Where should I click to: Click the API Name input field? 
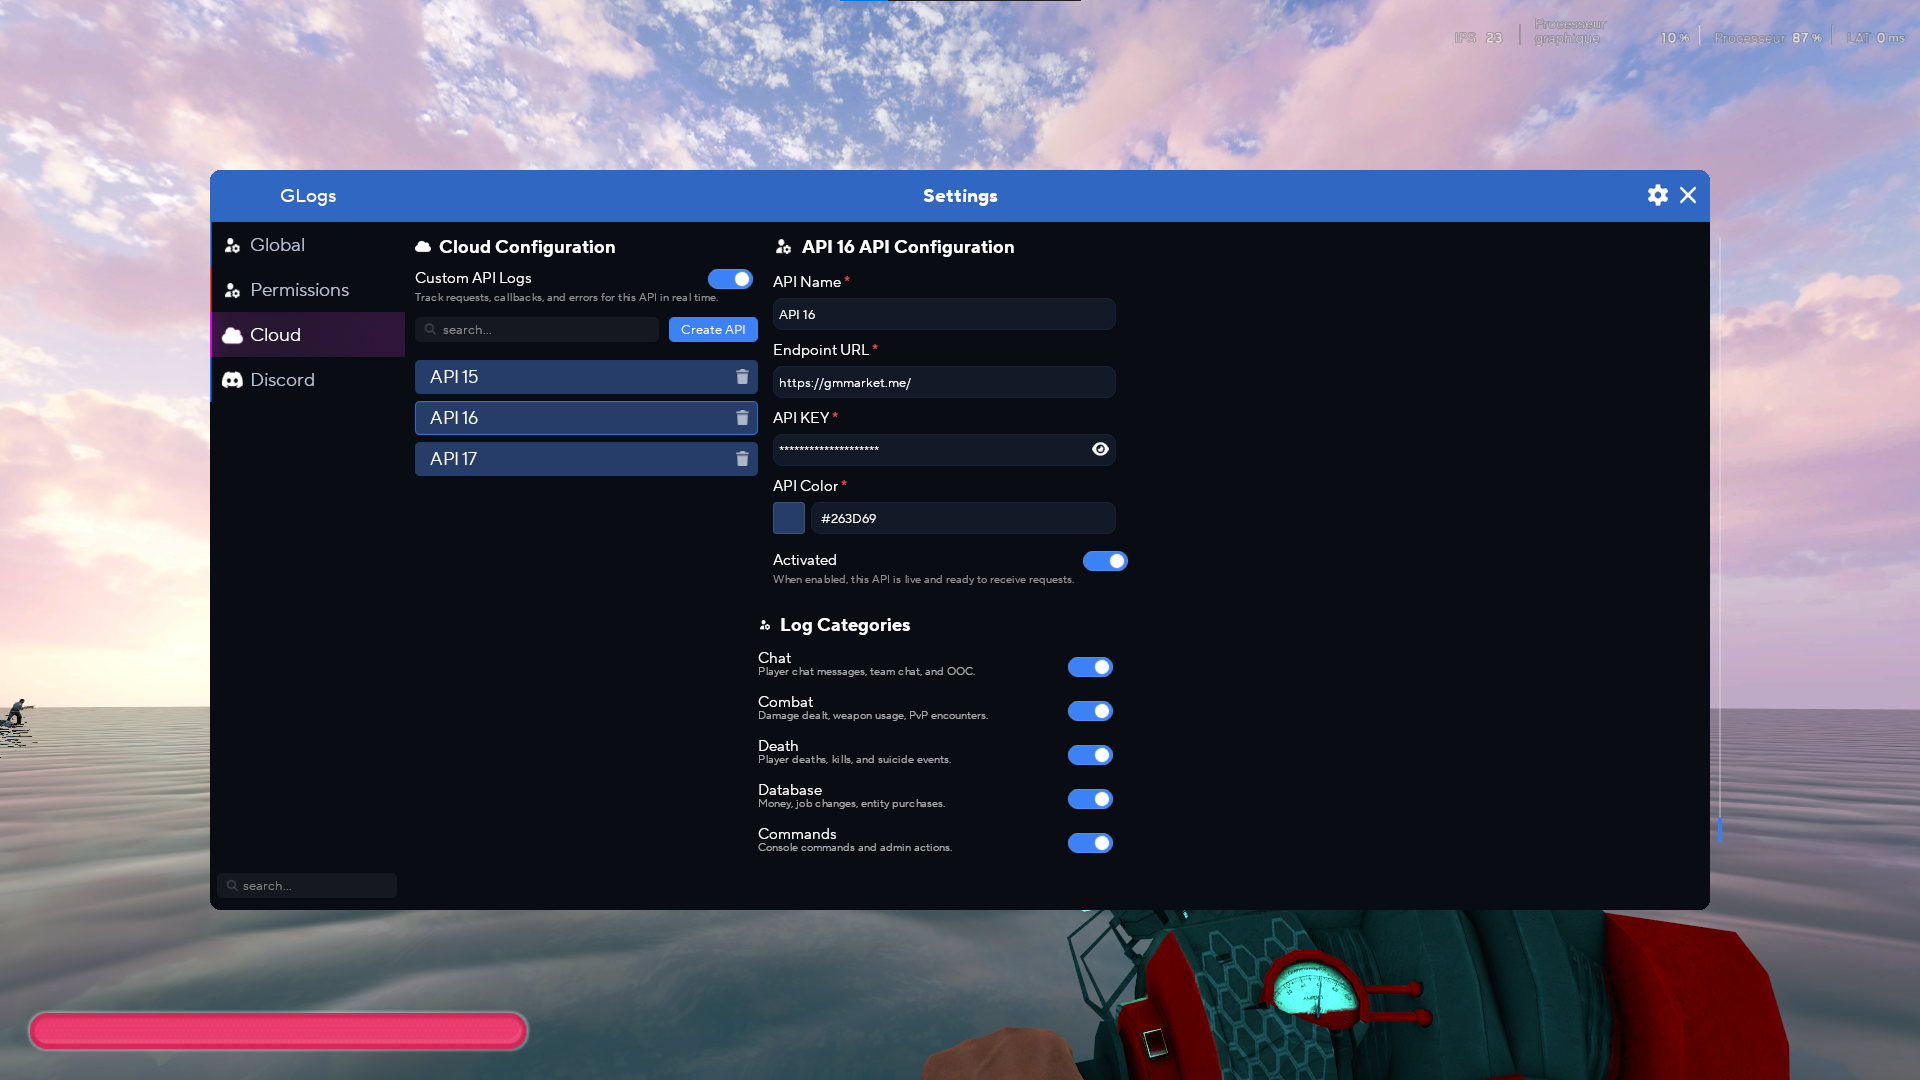944,314
